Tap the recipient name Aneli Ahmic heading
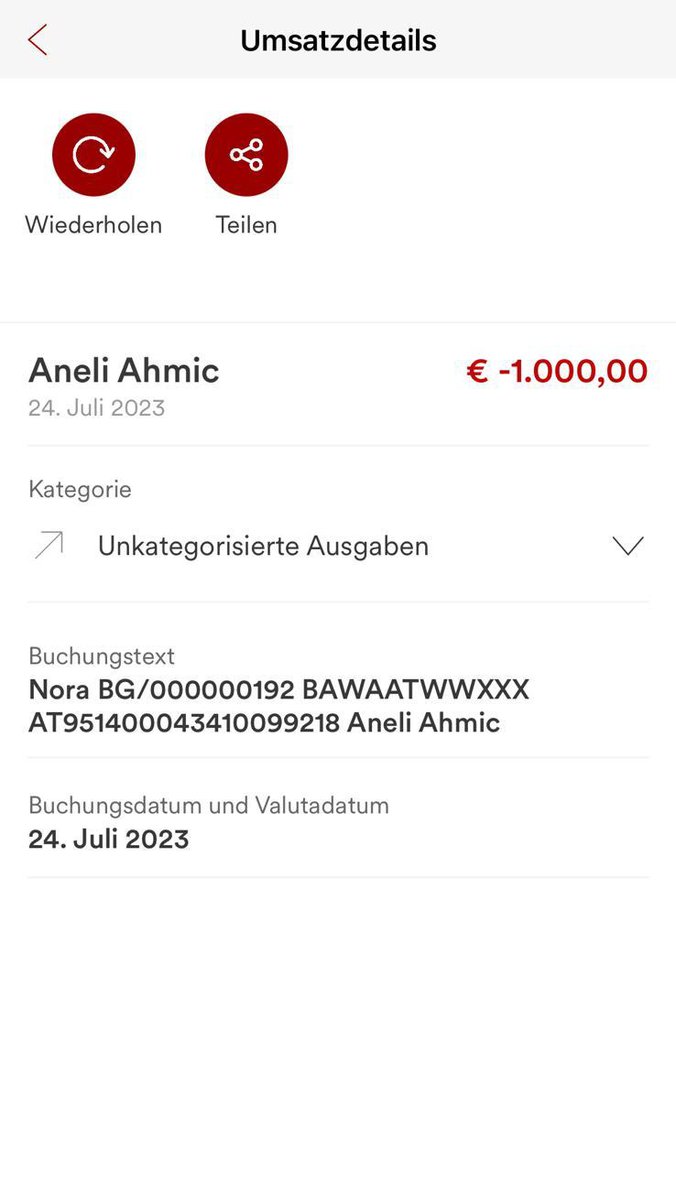 (124, 371)
